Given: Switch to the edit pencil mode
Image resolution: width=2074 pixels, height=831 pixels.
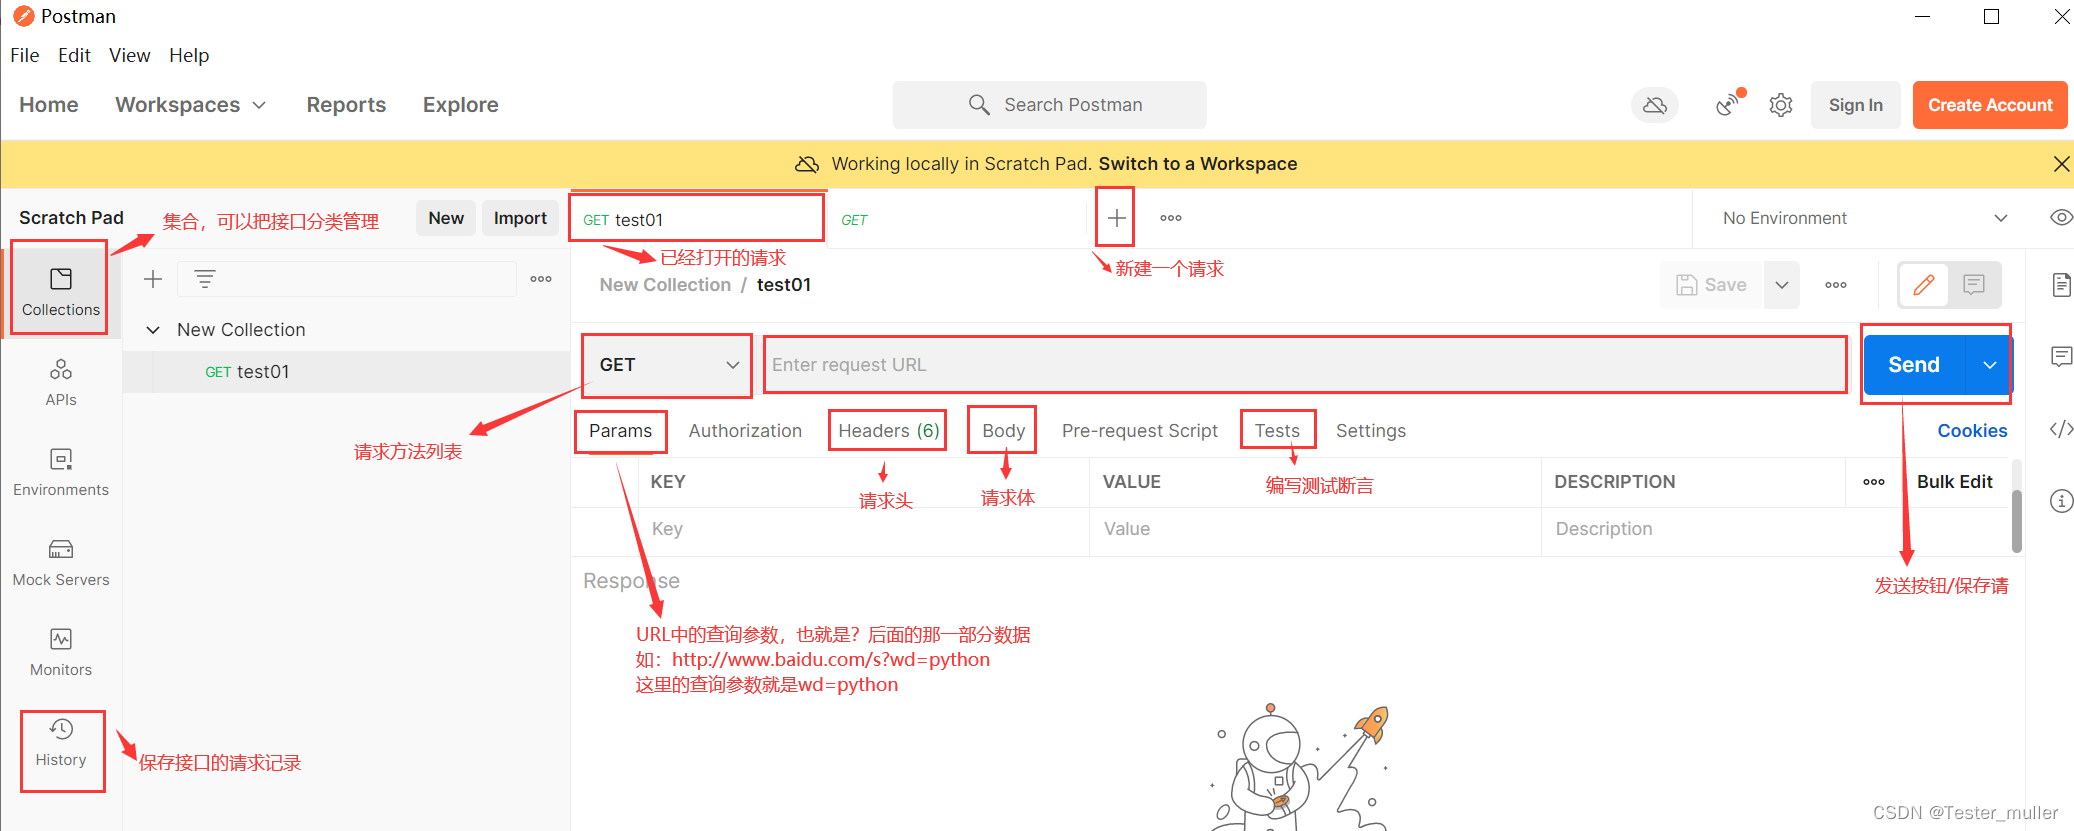Looking at the screenshot, I should pyautogui.click(x=1924, y=285).
